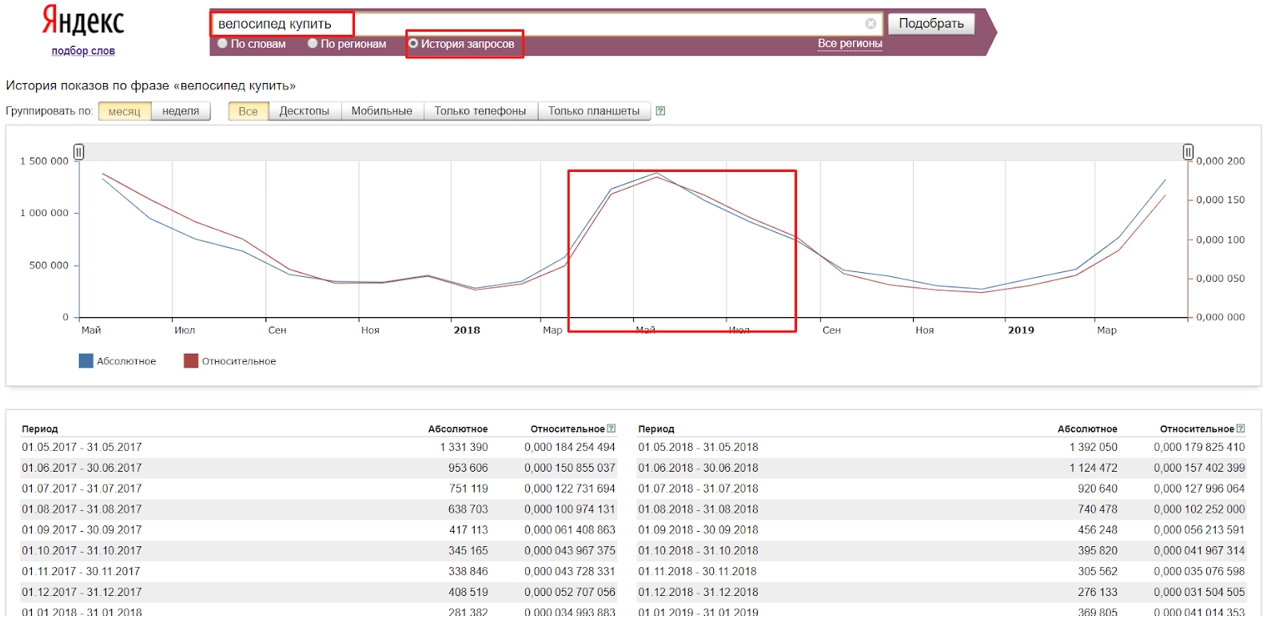Switch to the Мобильные tab
This screenshot has height=620, width=1264.
[x=382, y=111]
